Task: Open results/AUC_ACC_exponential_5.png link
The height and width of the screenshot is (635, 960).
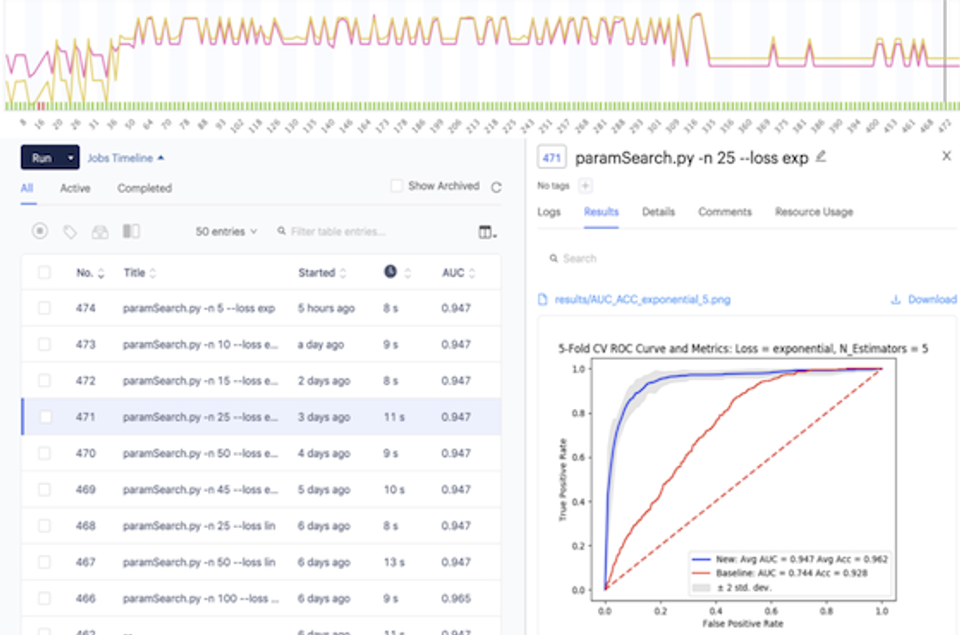Action: pyautogui.click(x=642, y=299)
